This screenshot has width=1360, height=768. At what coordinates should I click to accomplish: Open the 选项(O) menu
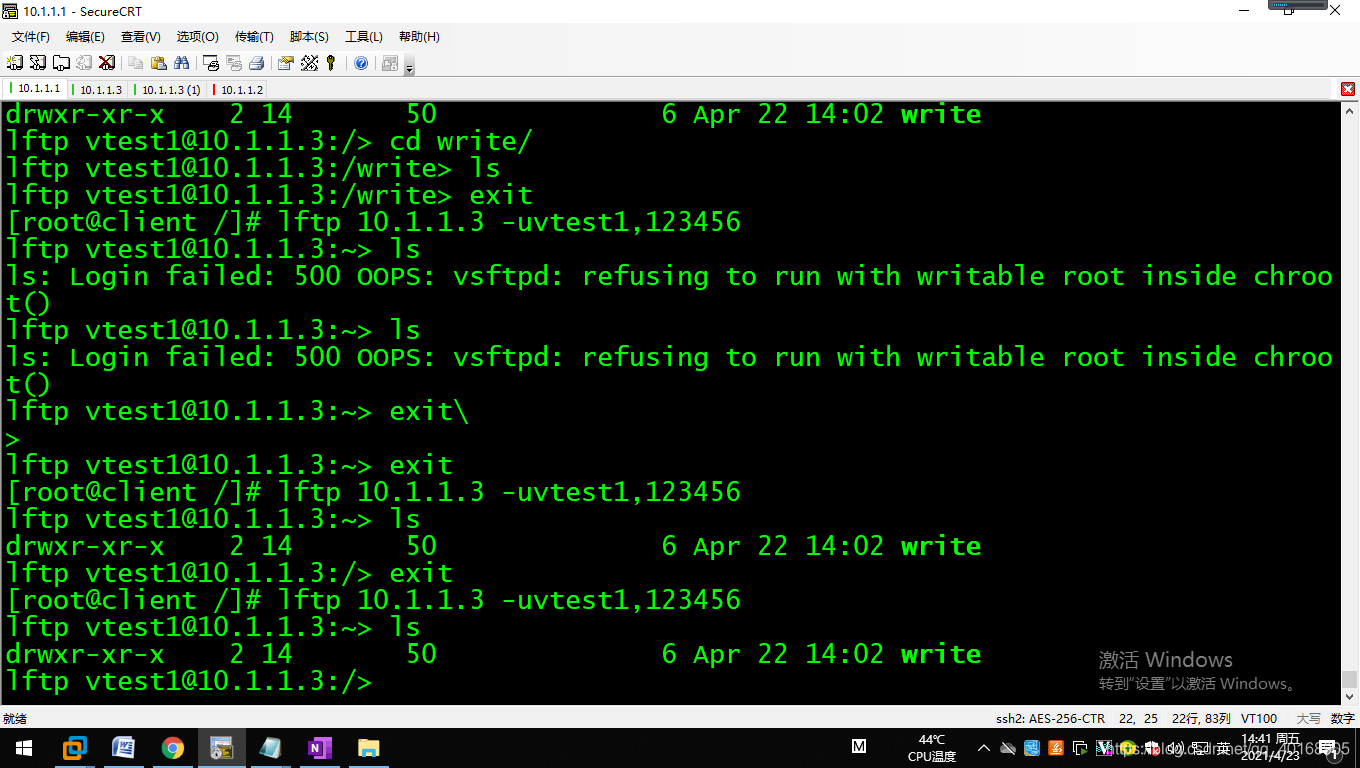coord(197,37)
